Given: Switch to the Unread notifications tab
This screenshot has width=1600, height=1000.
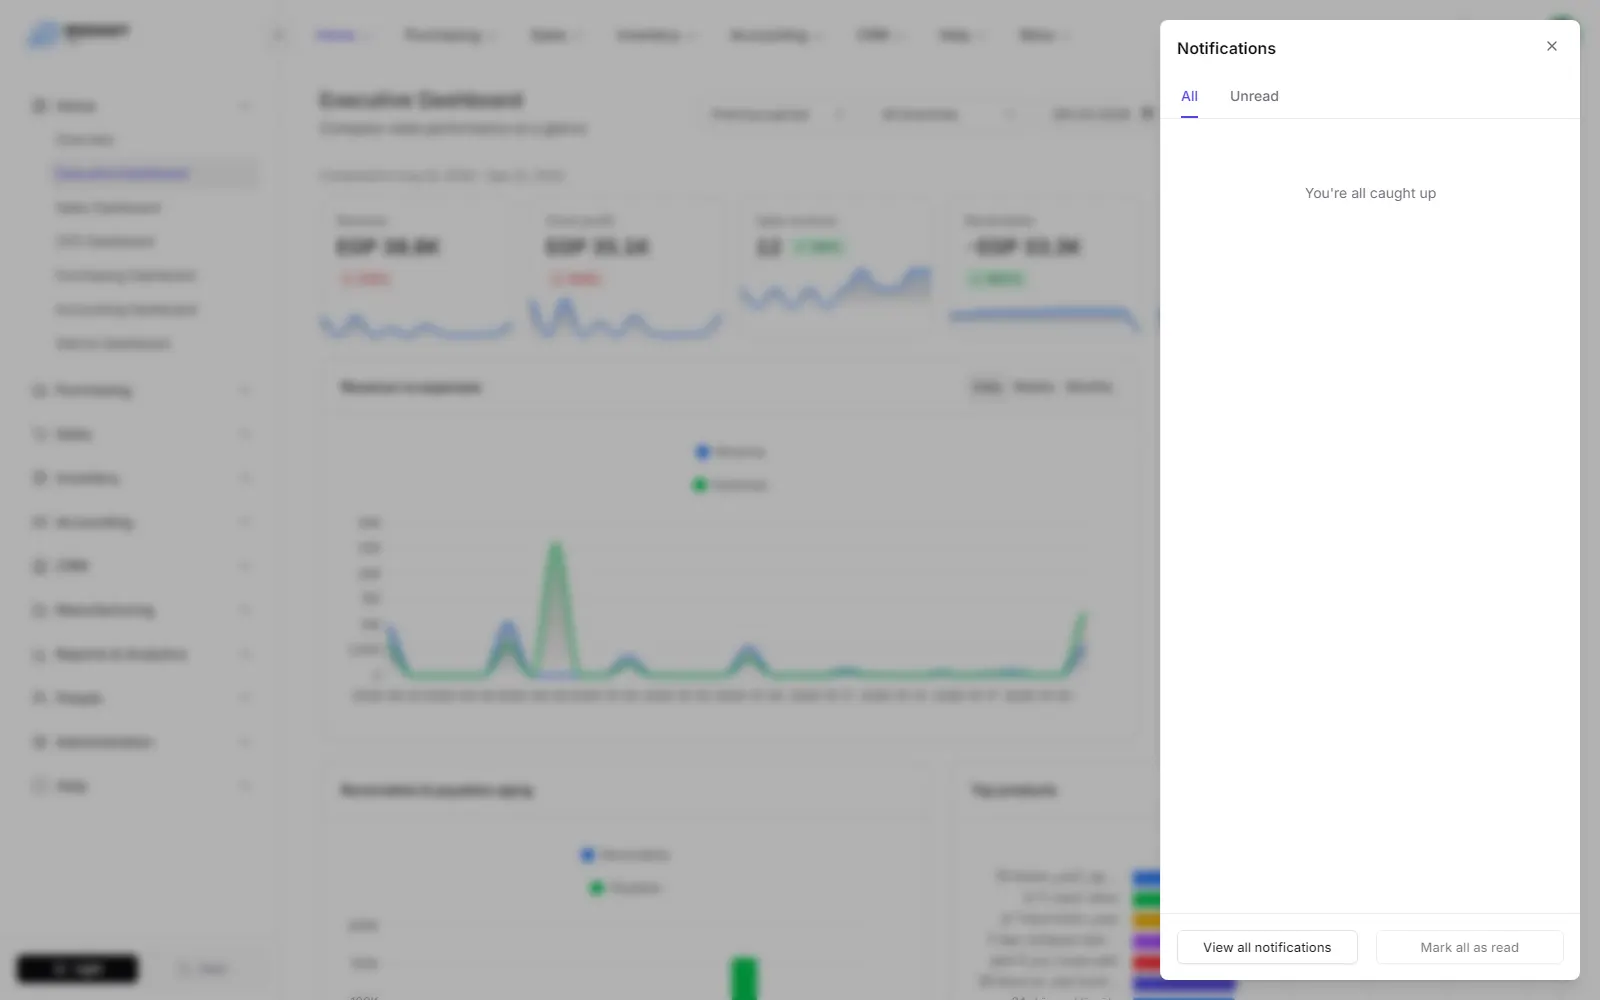Looking at the screenshot, I should click(1254, 97).
